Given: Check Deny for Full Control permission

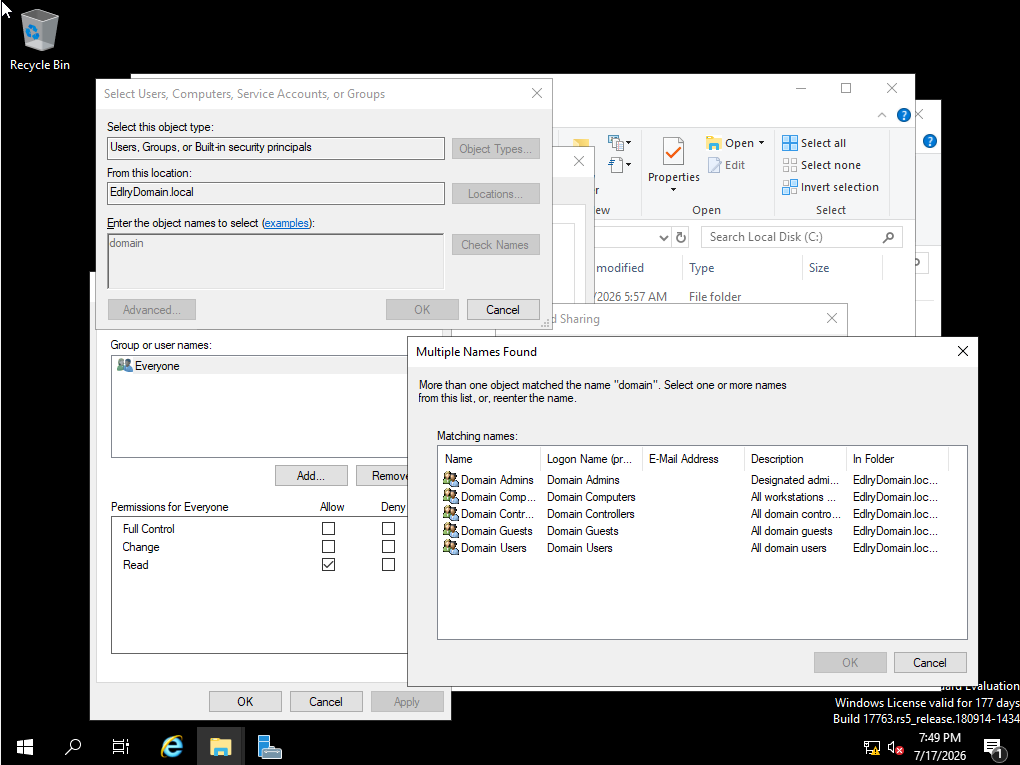Looking at the screenshot, I should 388,529.
